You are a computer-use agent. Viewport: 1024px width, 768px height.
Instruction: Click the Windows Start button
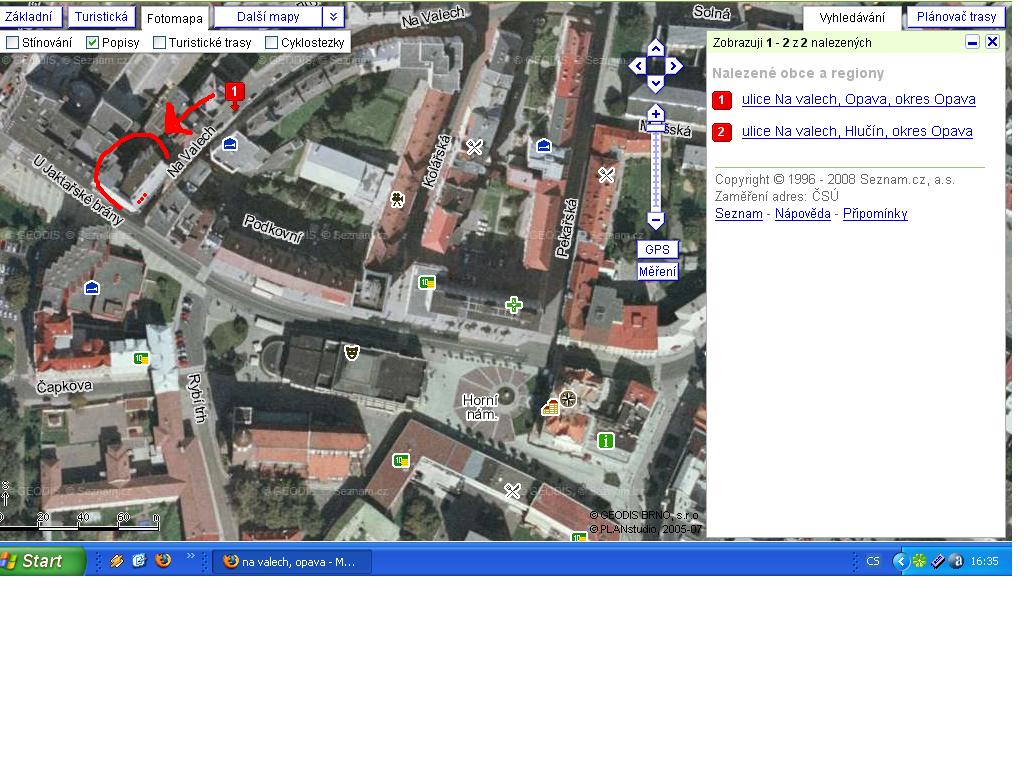coord(40,561)
